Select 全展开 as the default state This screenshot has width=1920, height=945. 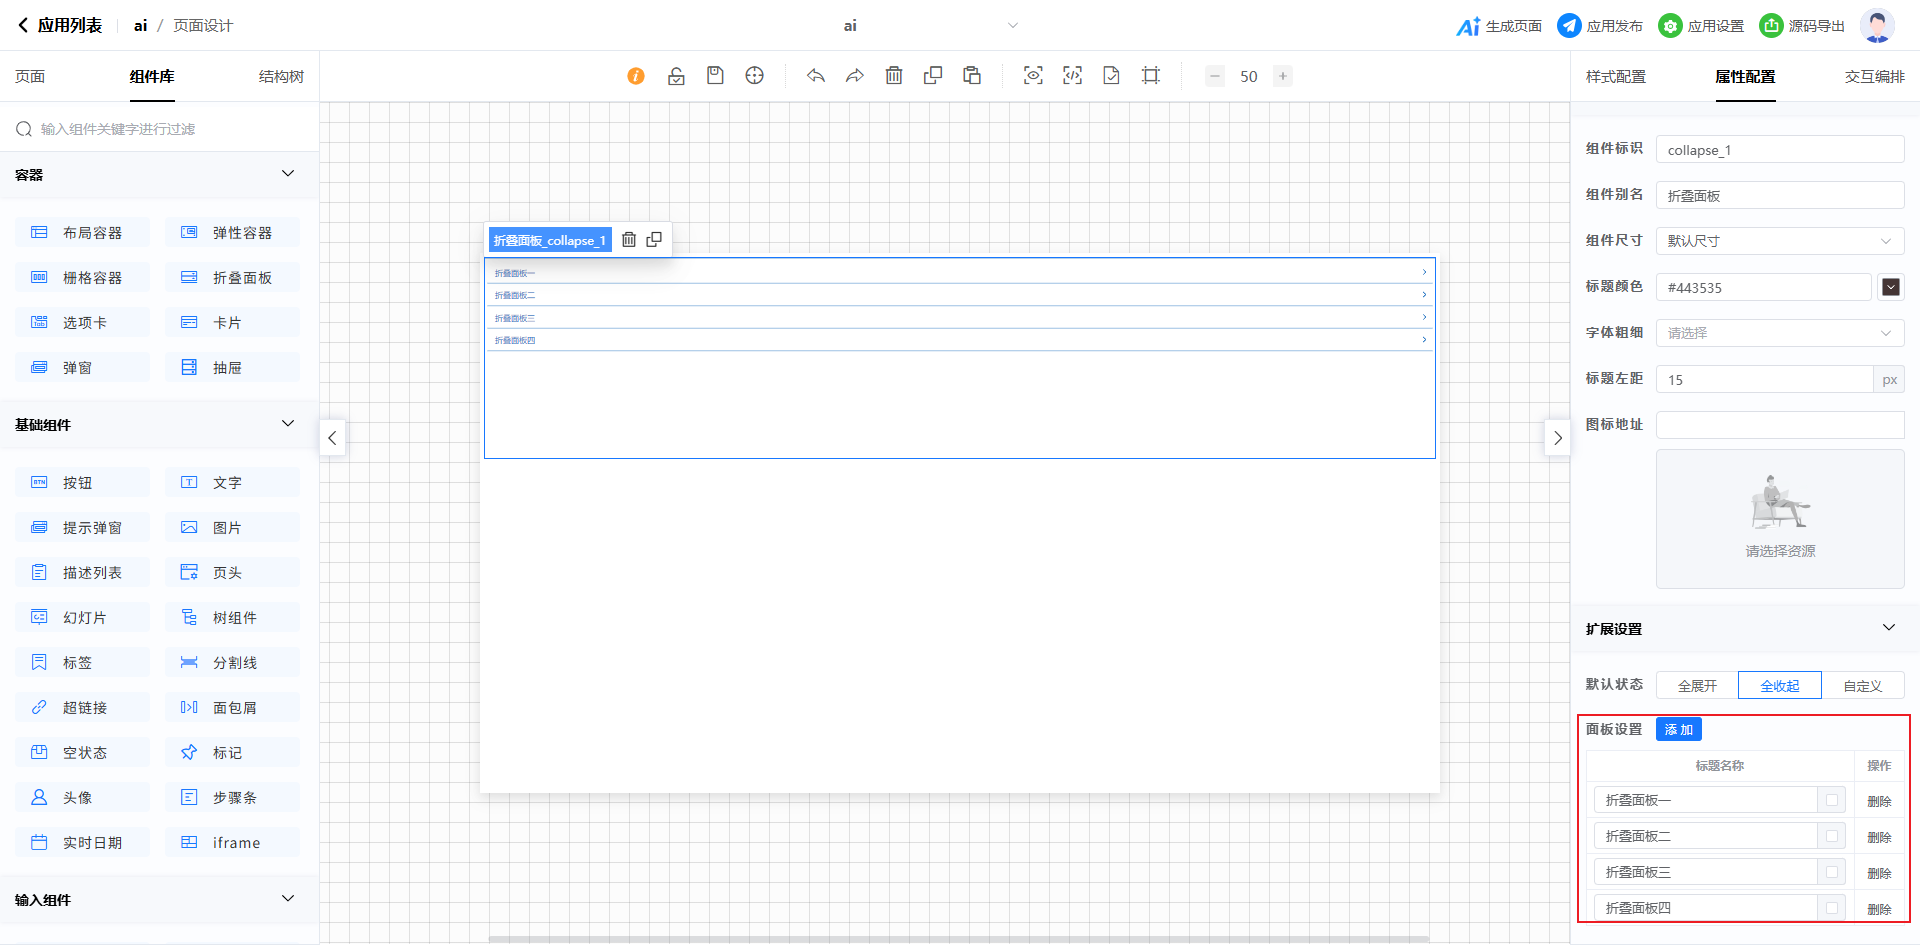1697,686
